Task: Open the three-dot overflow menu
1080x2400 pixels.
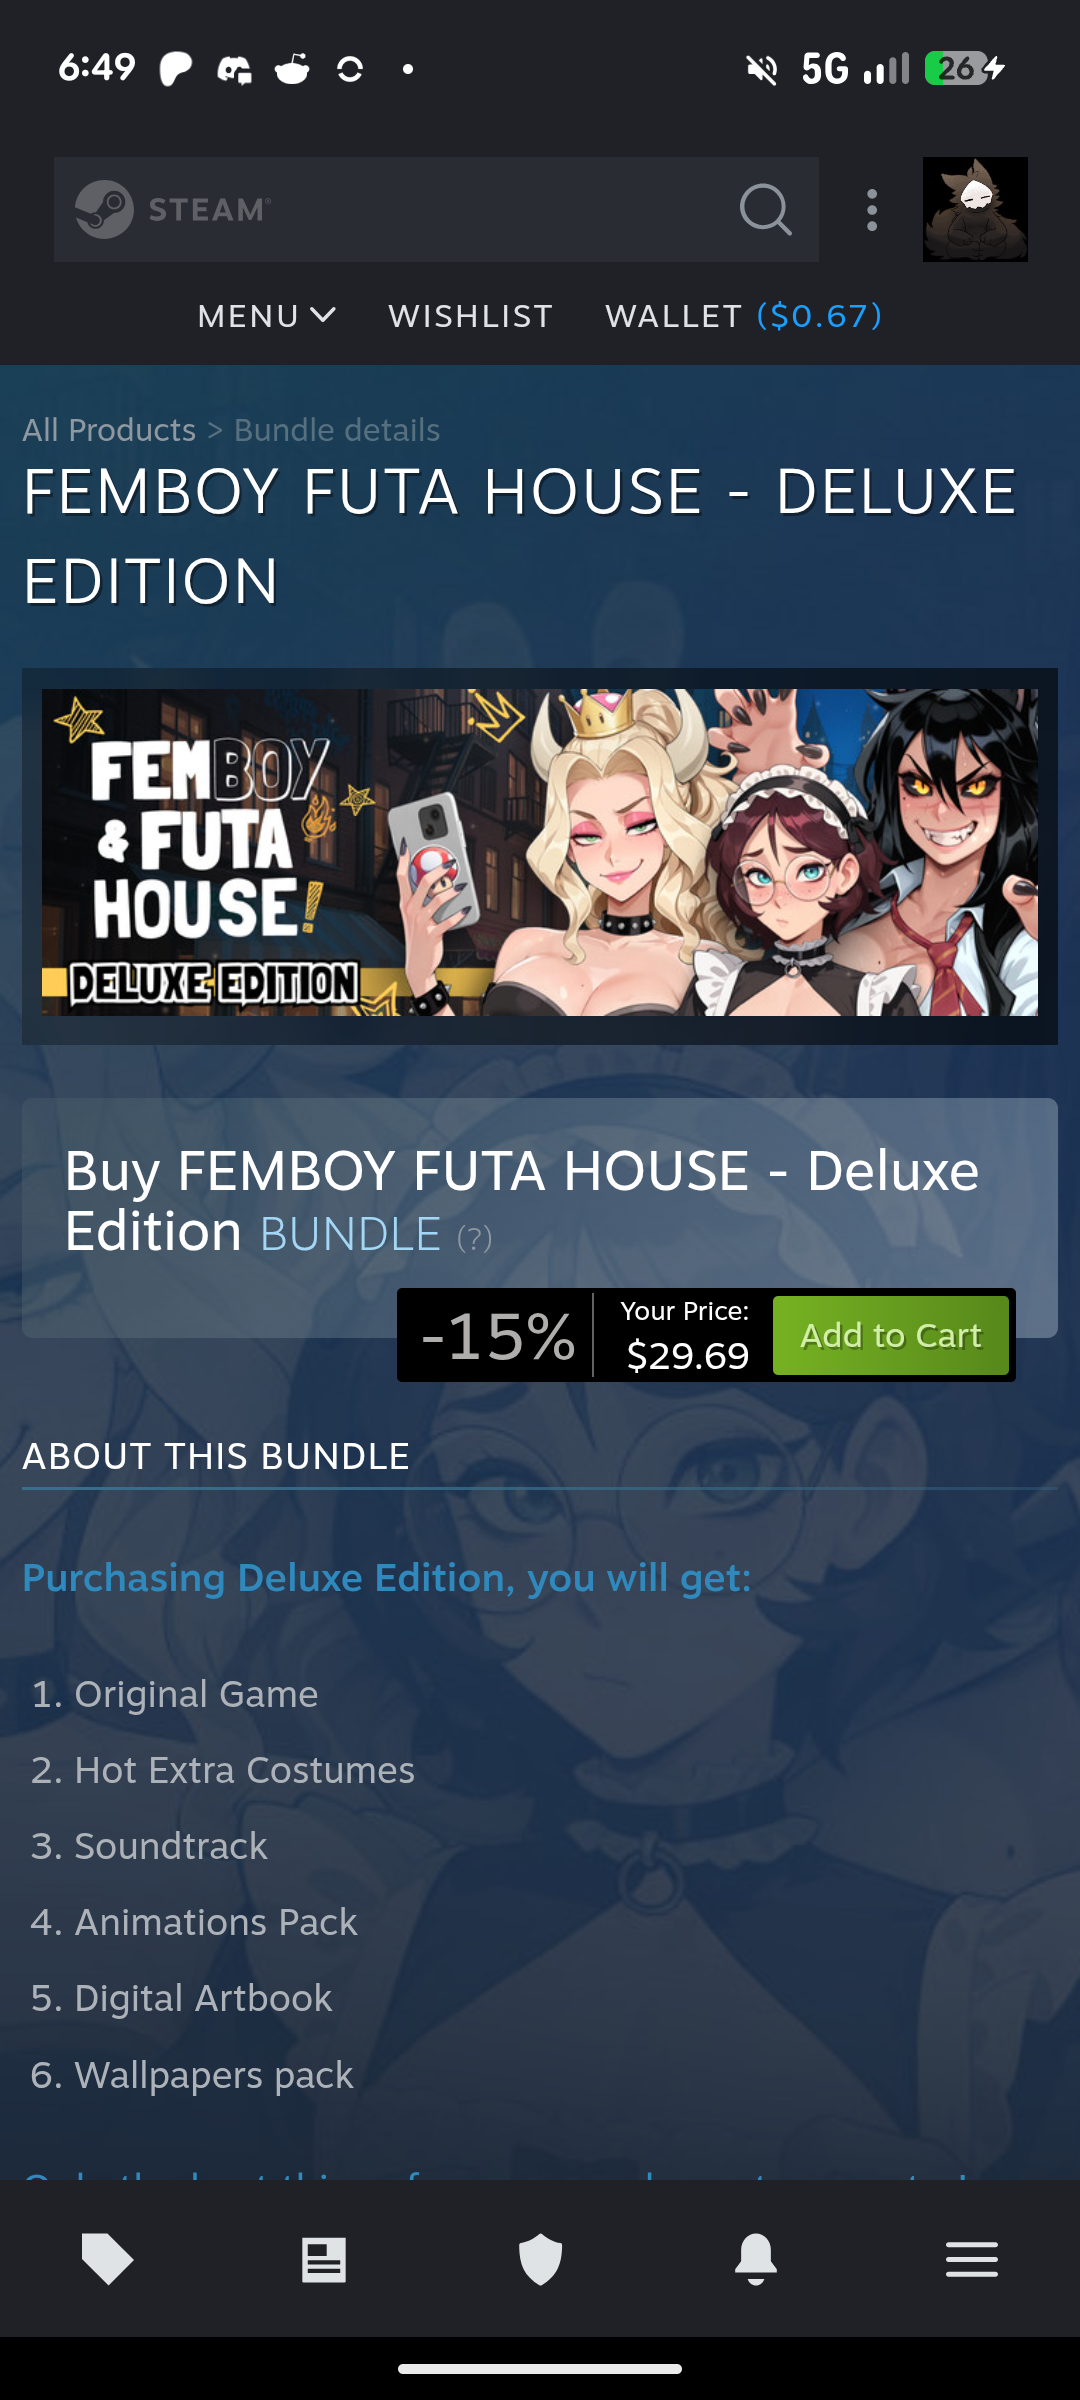Action: [872, 210]
